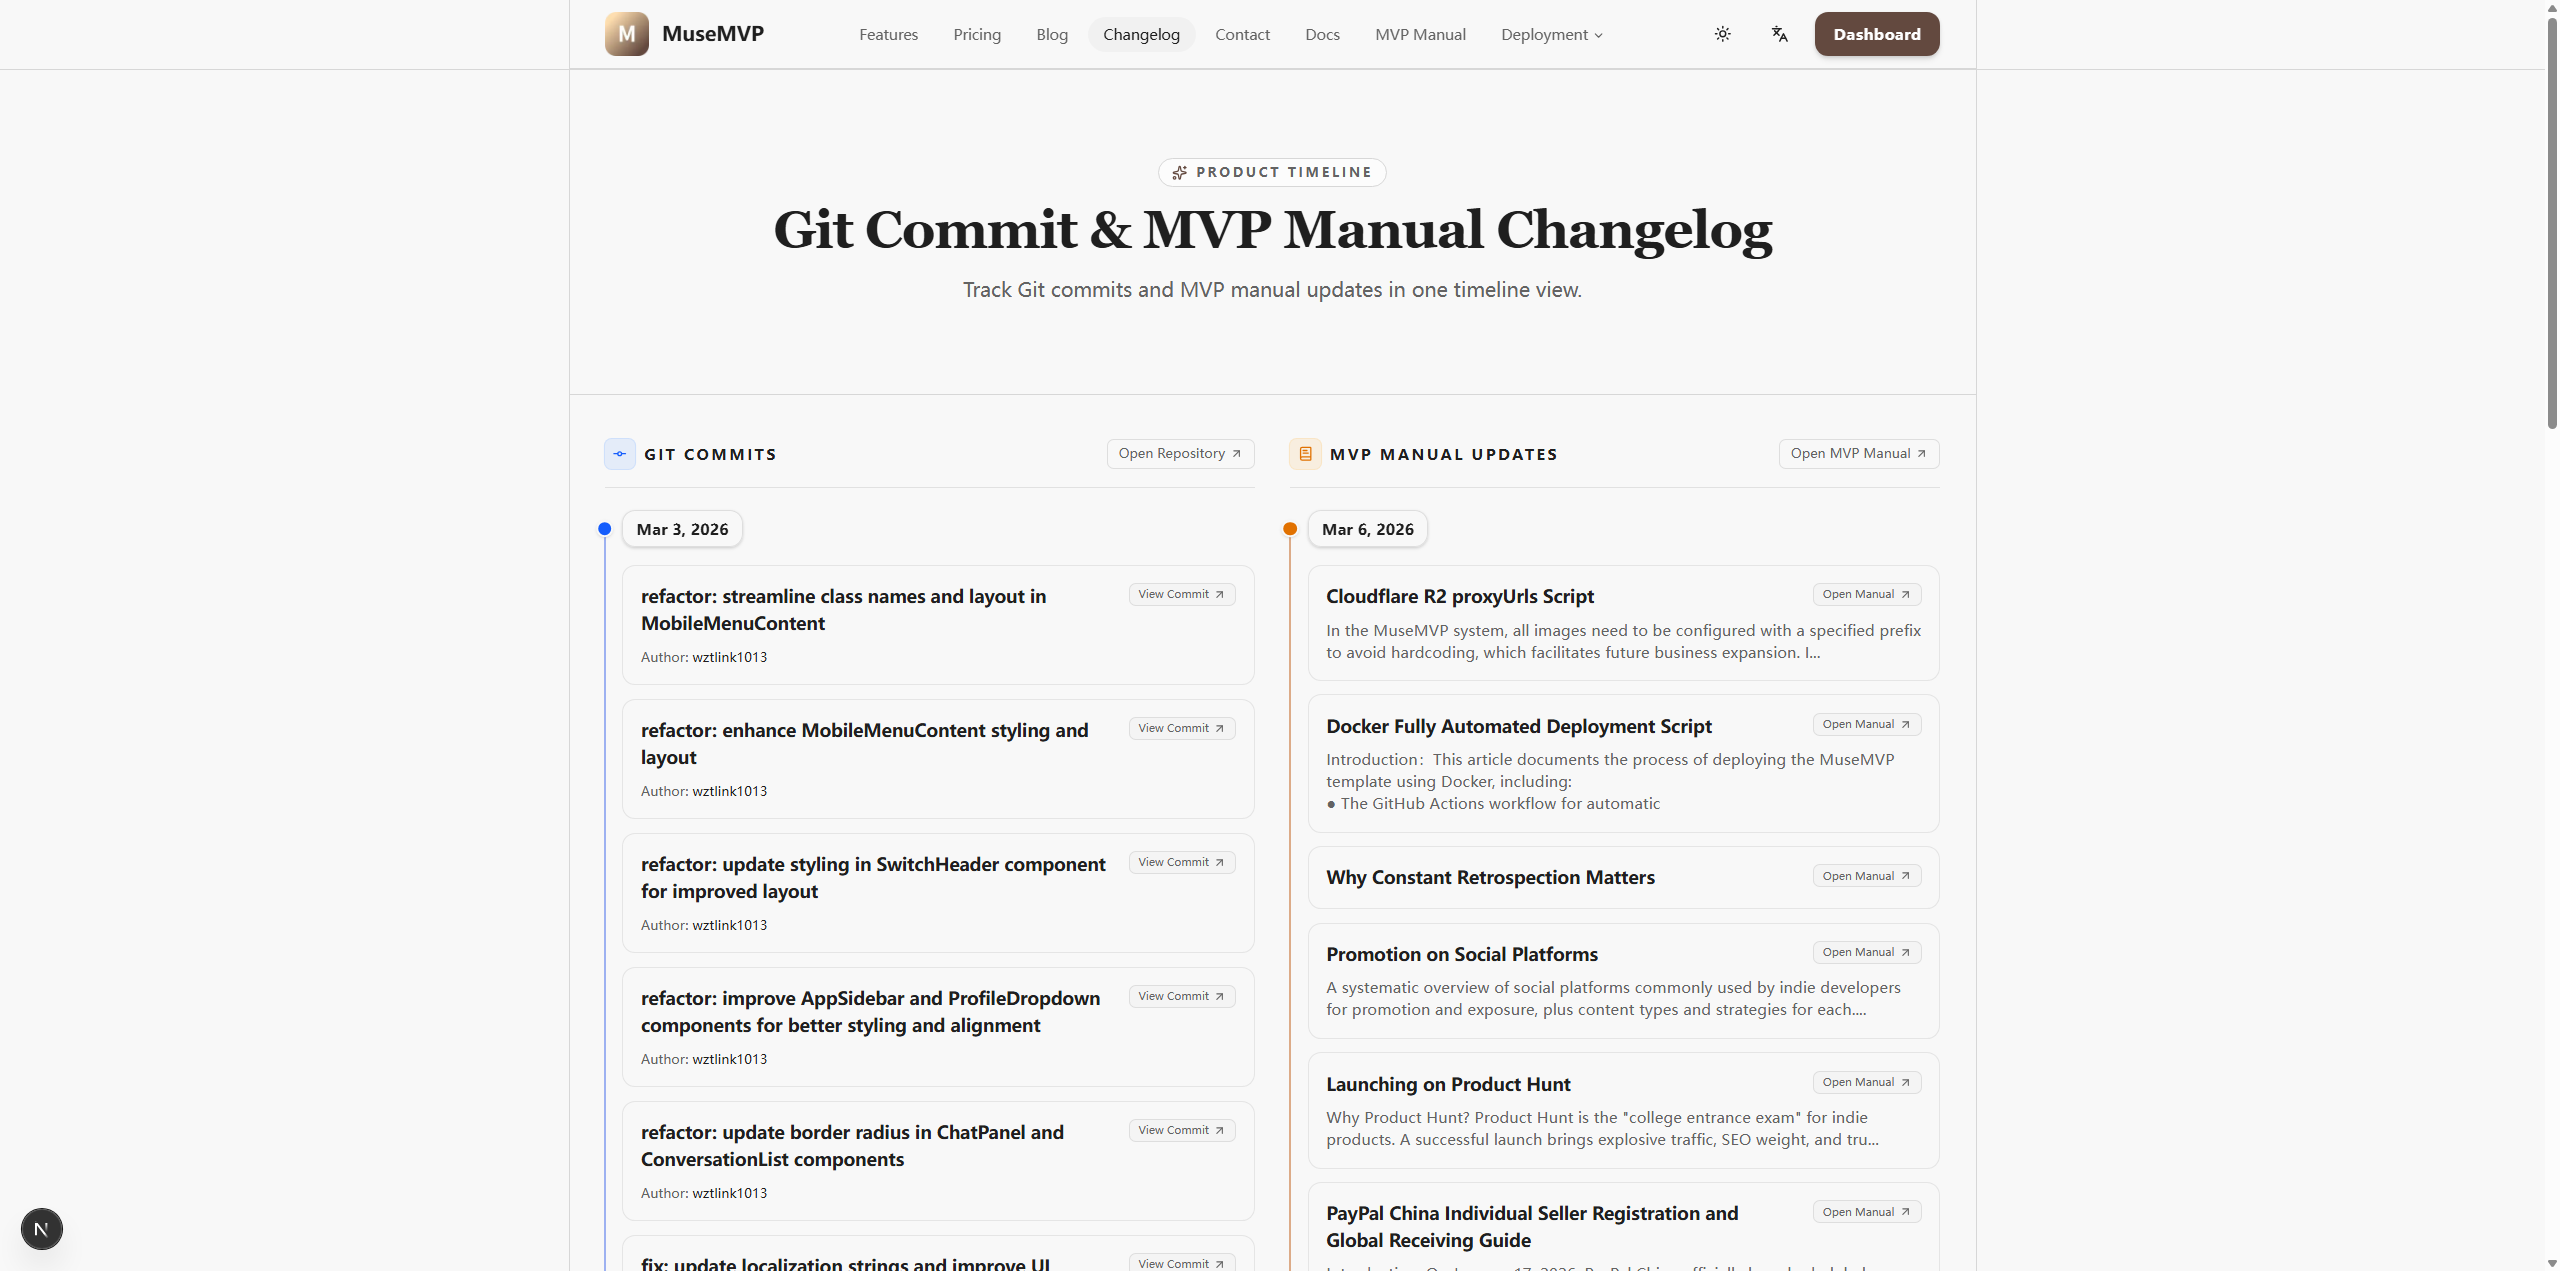Click the MVP Manual Updates document icon
This screenshot has height=1271, width=2560.
pyautogui.click(x=1305, y=454)
